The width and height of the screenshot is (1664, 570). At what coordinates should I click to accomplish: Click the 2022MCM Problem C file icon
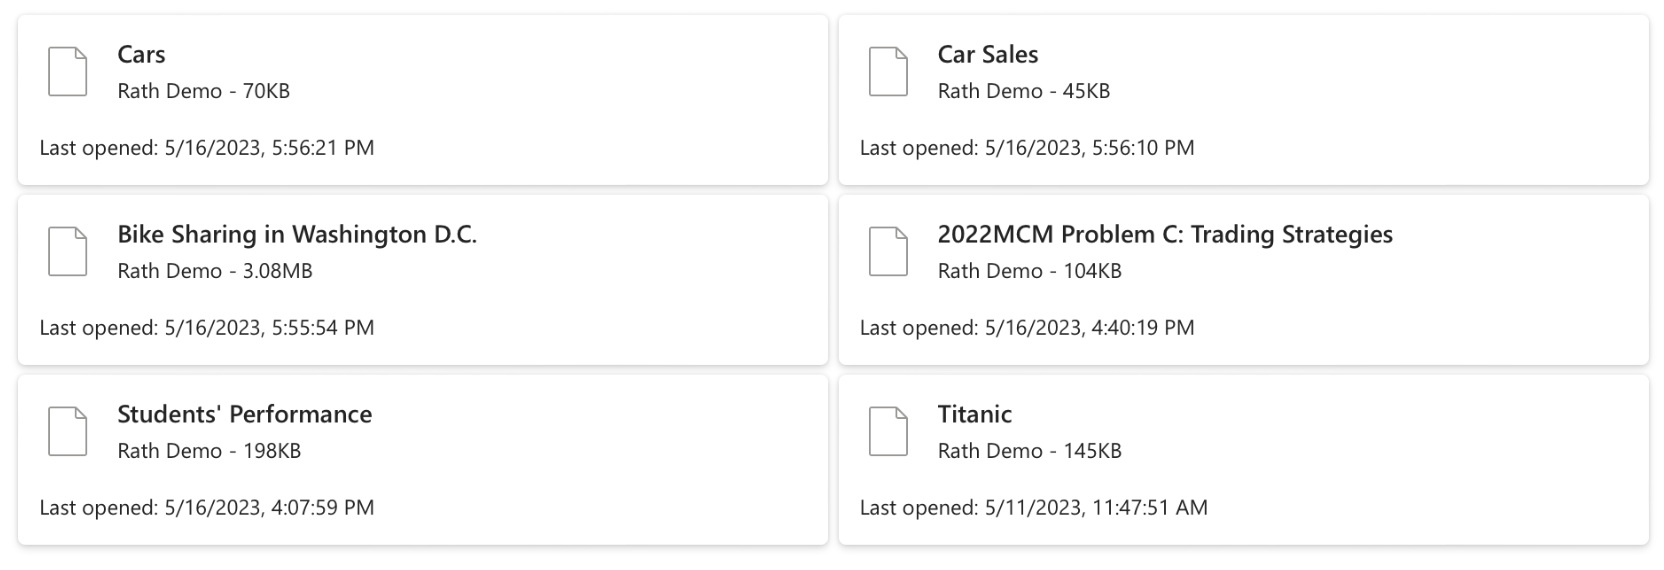point(888,251)
